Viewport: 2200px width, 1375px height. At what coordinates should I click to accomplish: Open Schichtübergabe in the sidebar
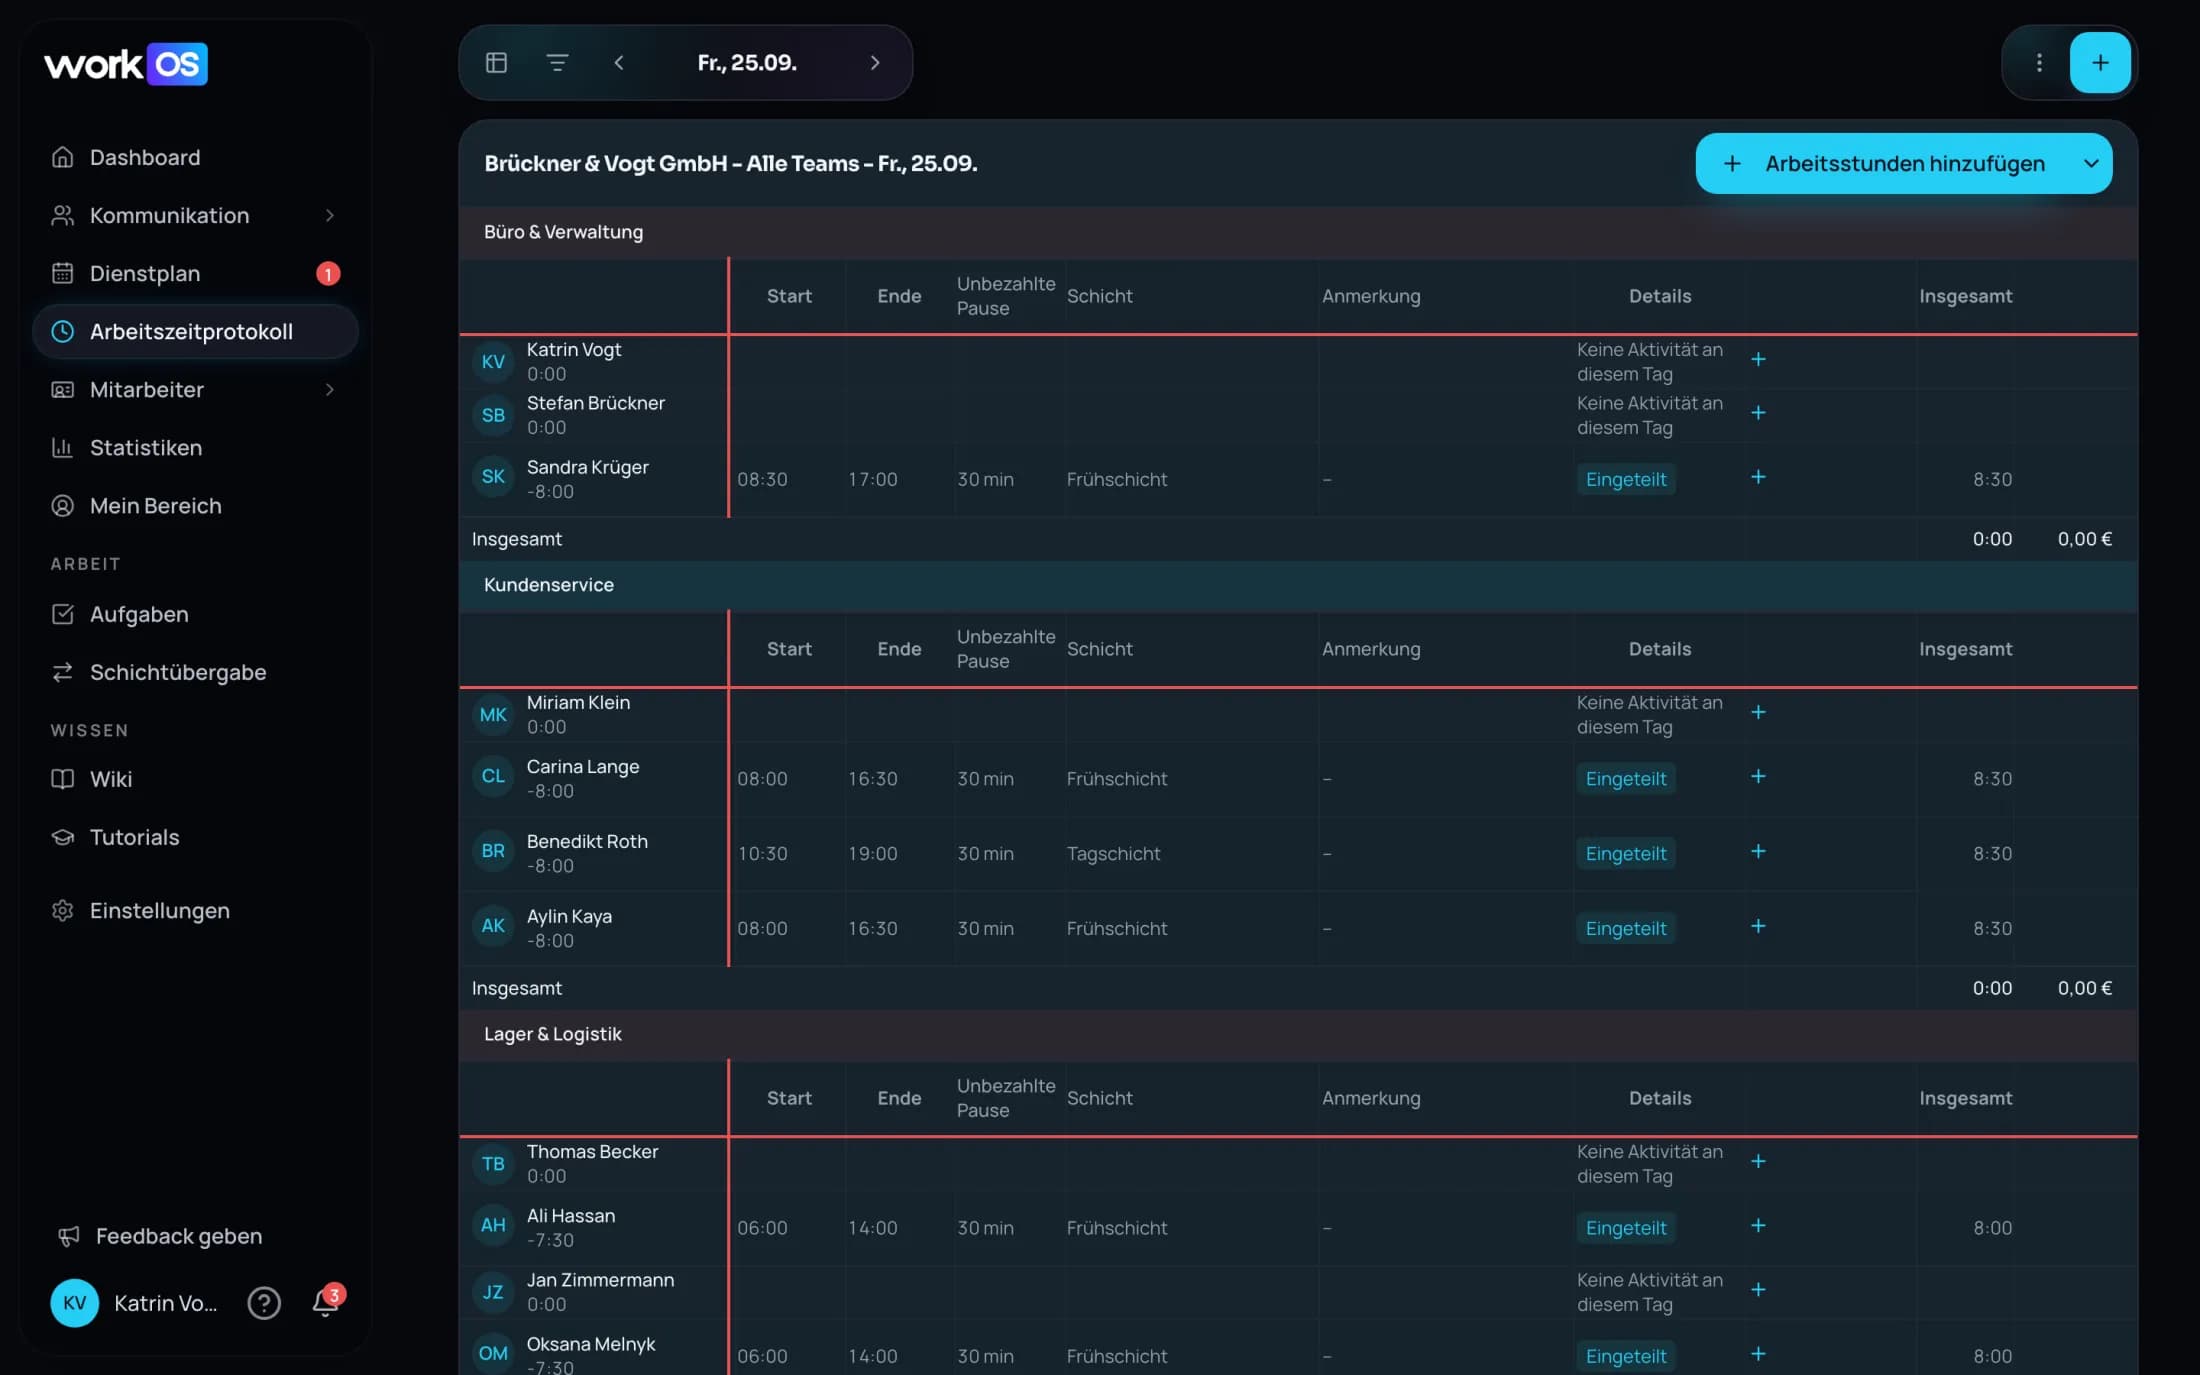195,672
